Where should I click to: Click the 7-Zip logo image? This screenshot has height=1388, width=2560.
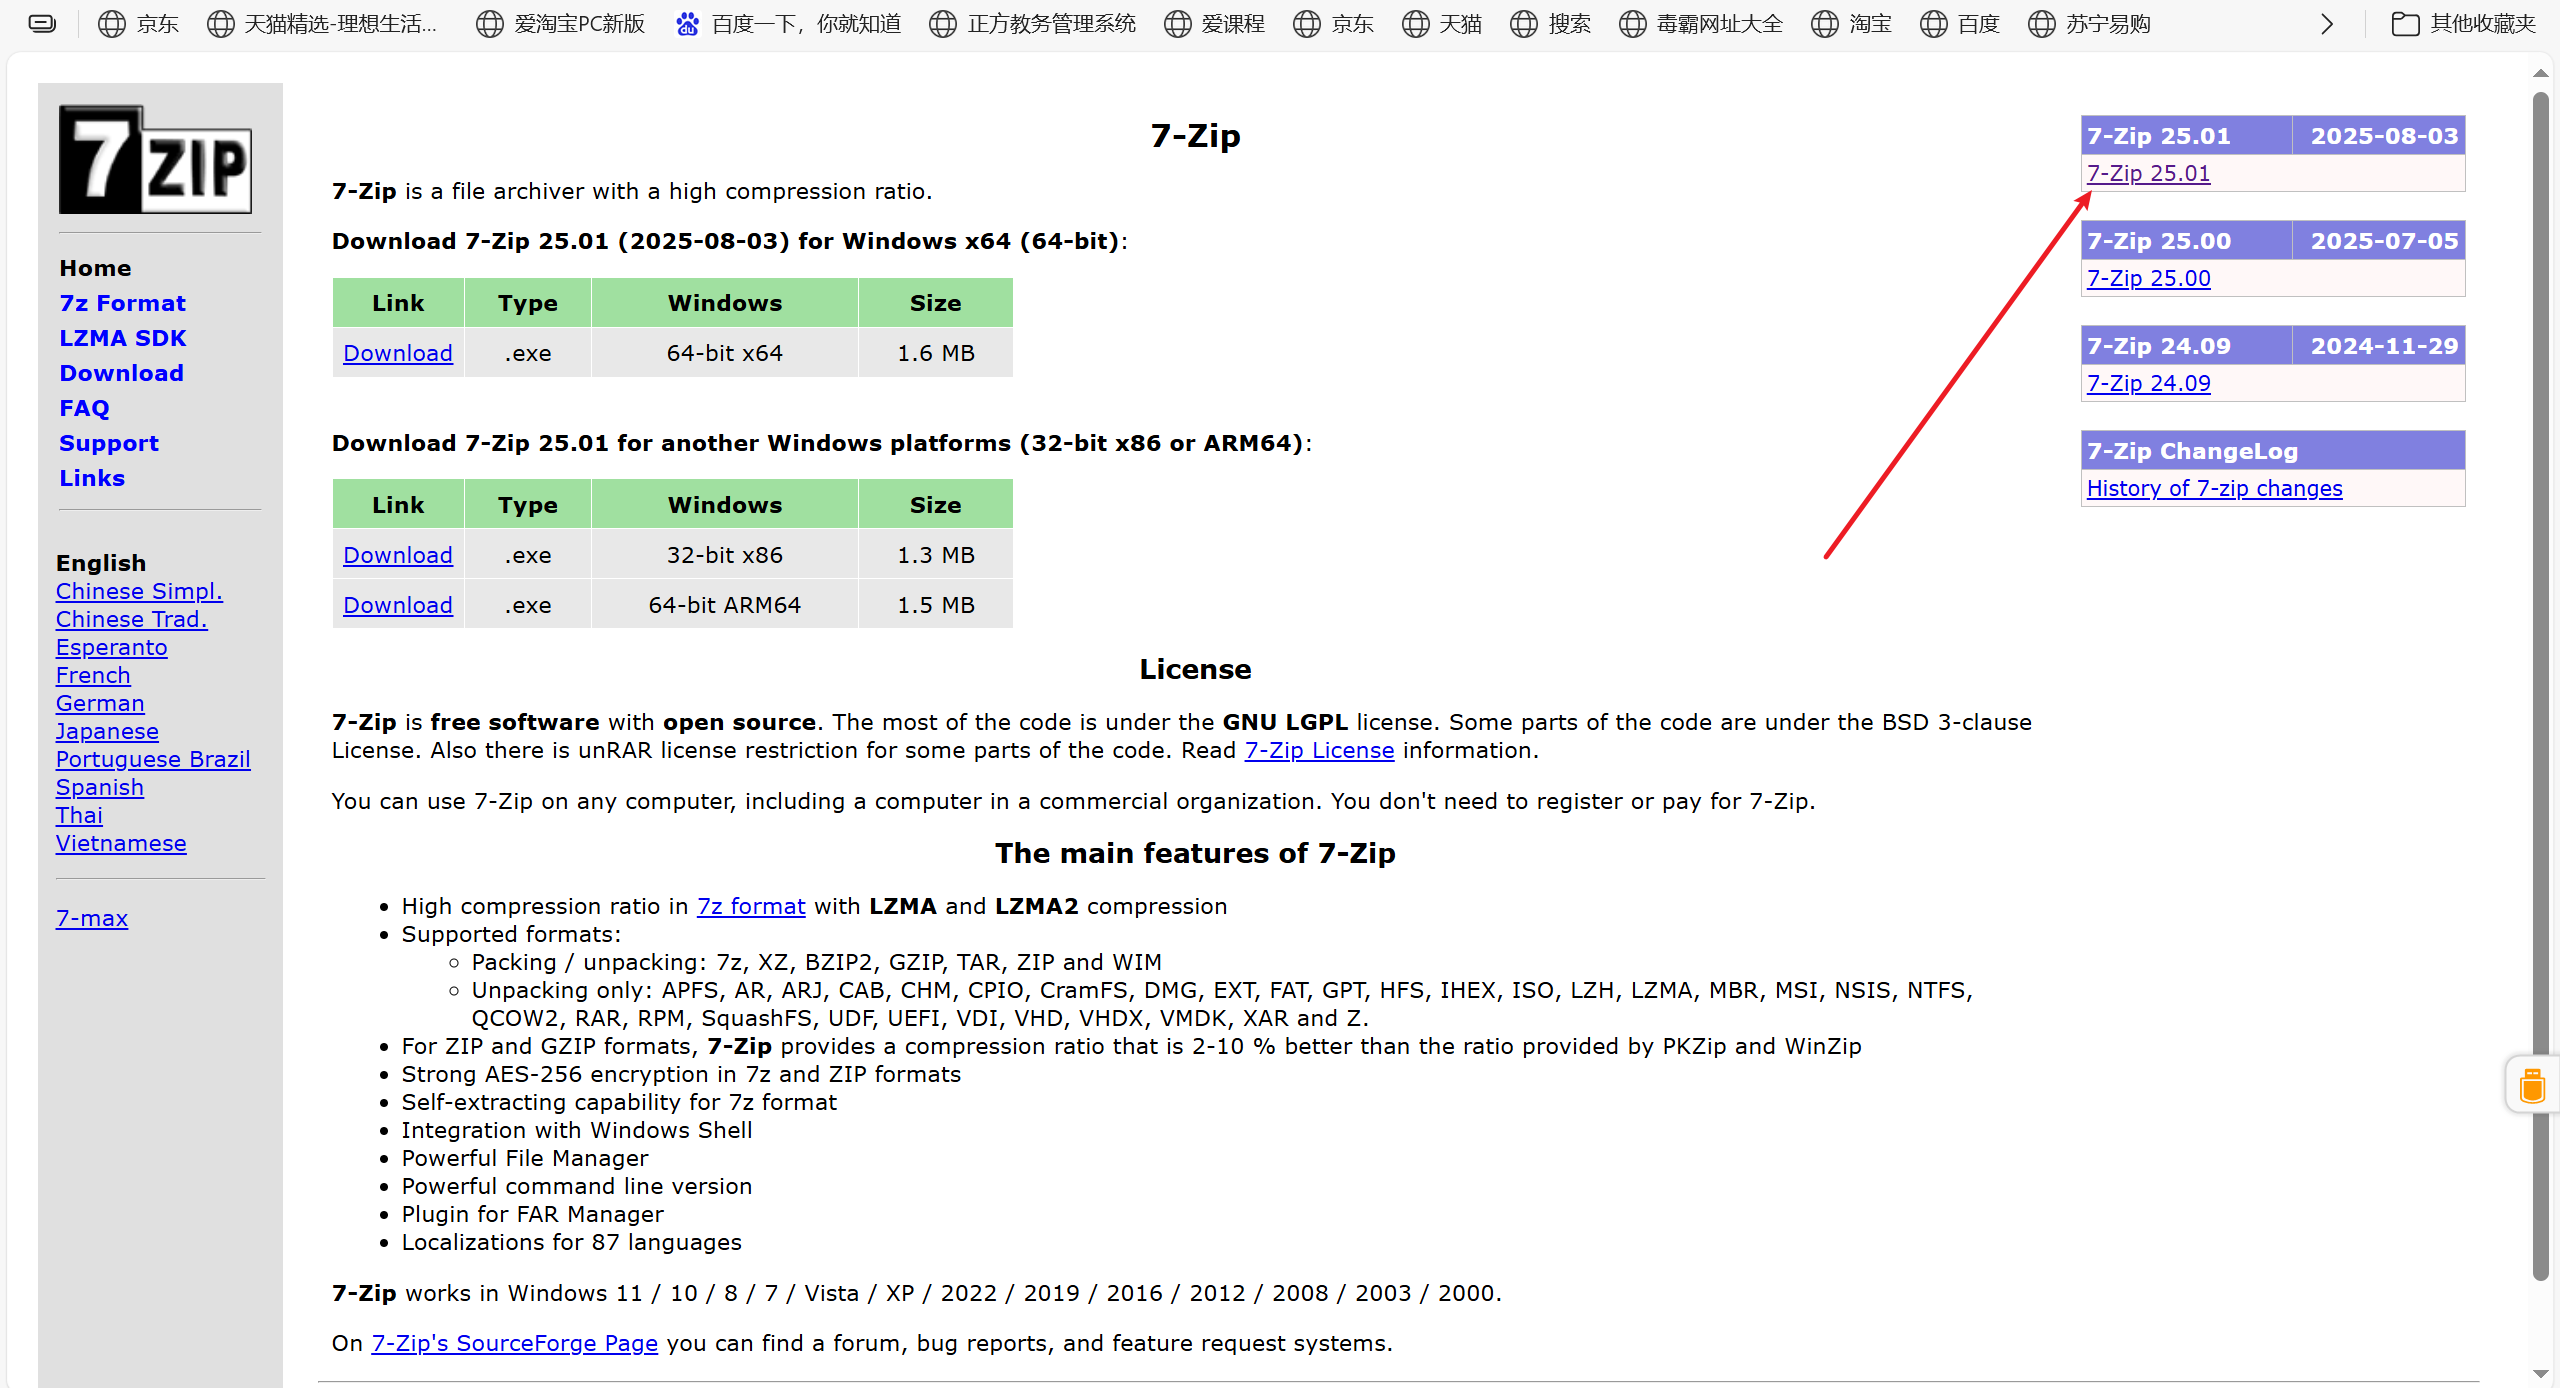pyautogui.click(x=155, y=159)
